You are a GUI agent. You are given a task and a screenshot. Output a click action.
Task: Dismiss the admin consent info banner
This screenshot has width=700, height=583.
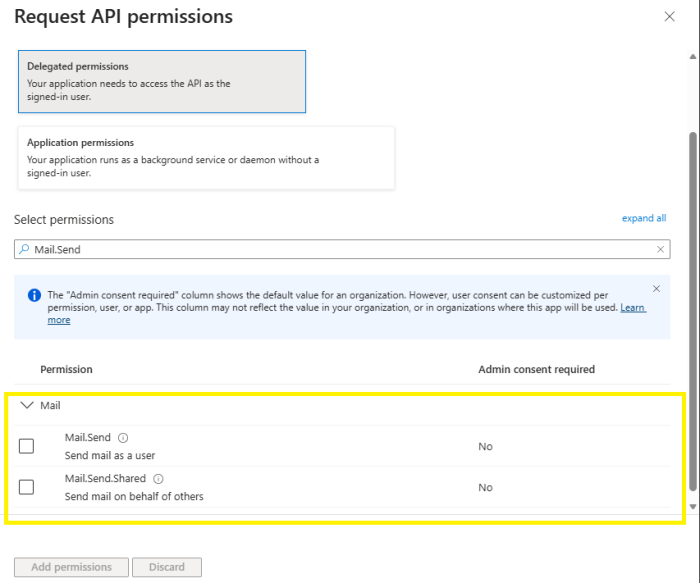(x=656, y=289)
